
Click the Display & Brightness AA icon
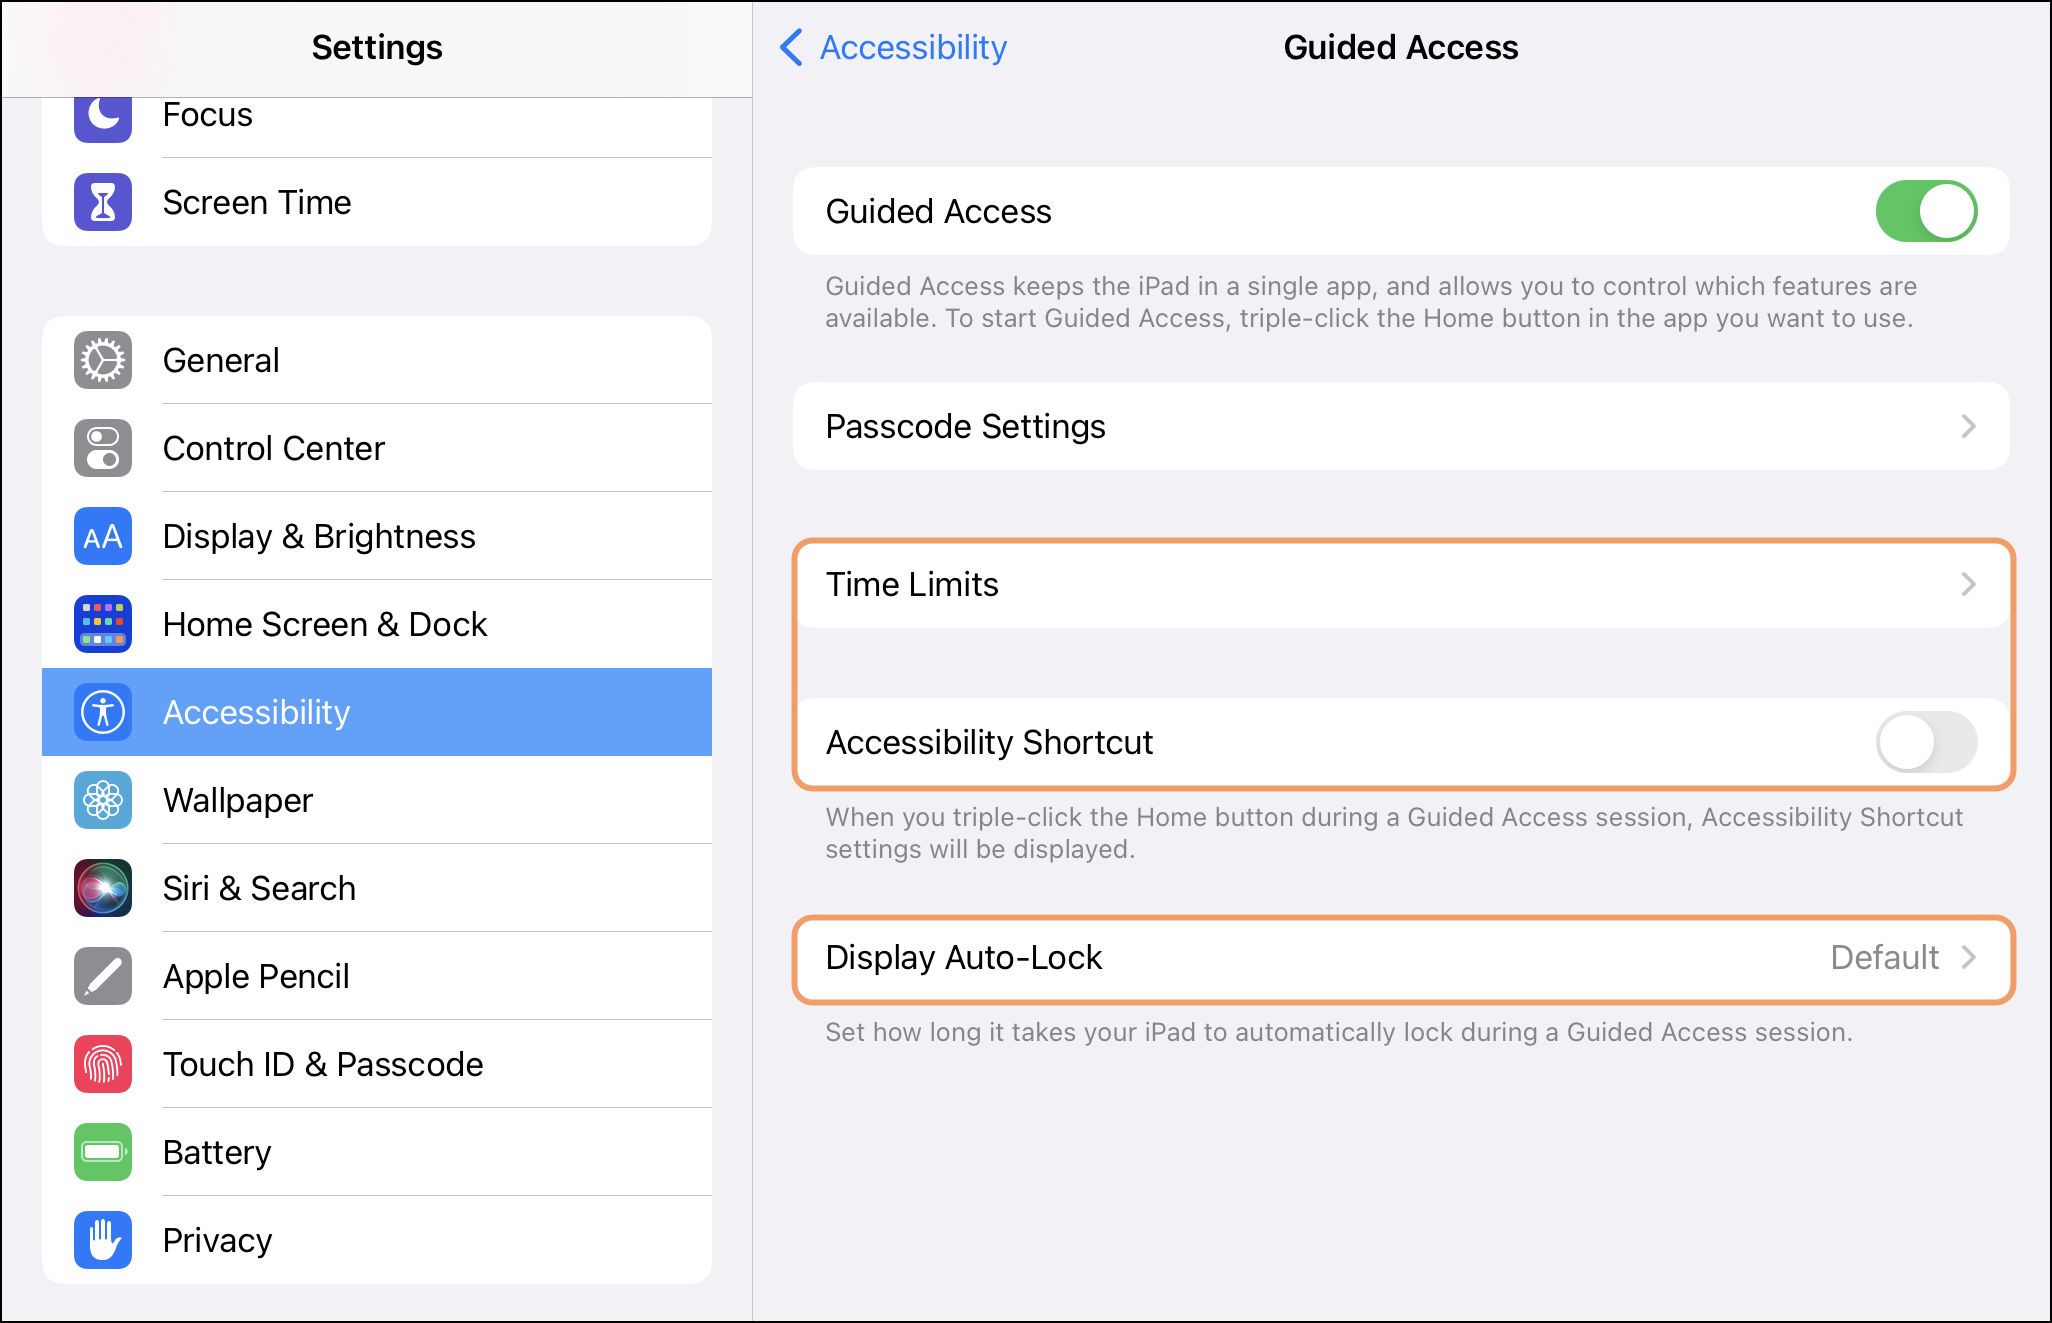103,536
